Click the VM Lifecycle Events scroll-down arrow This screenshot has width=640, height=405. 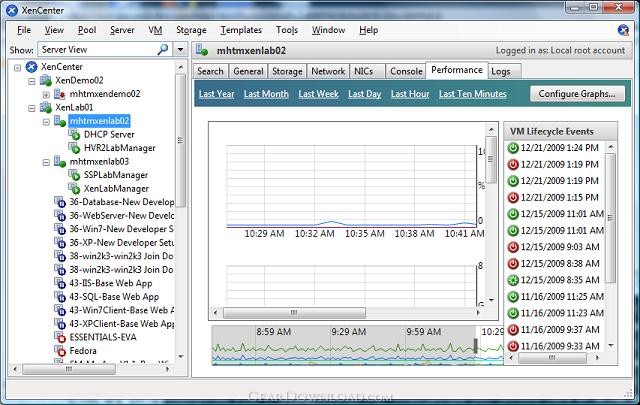611,345
